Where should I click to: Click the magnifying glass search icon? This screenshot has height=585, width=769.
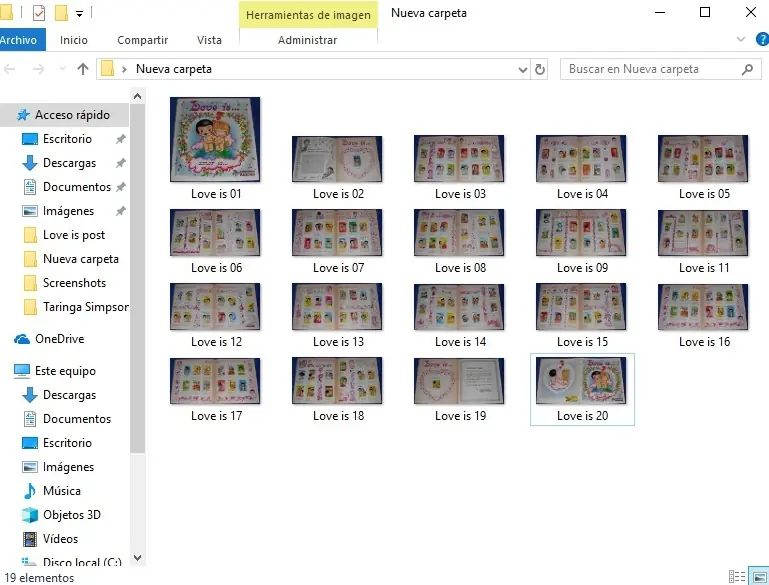click(x=747, y=69)
